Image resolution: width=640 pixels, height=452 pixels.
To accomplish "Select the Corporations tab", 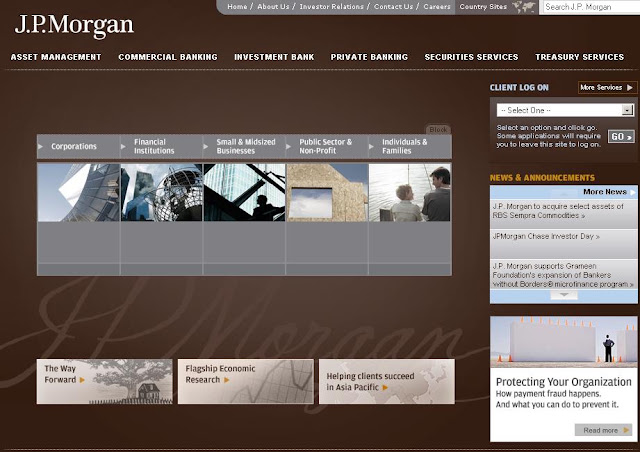I will 78,147.
